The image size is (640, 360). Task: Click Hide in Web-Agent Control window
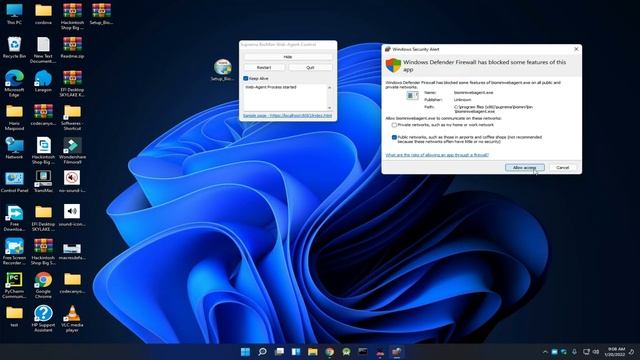288,57
